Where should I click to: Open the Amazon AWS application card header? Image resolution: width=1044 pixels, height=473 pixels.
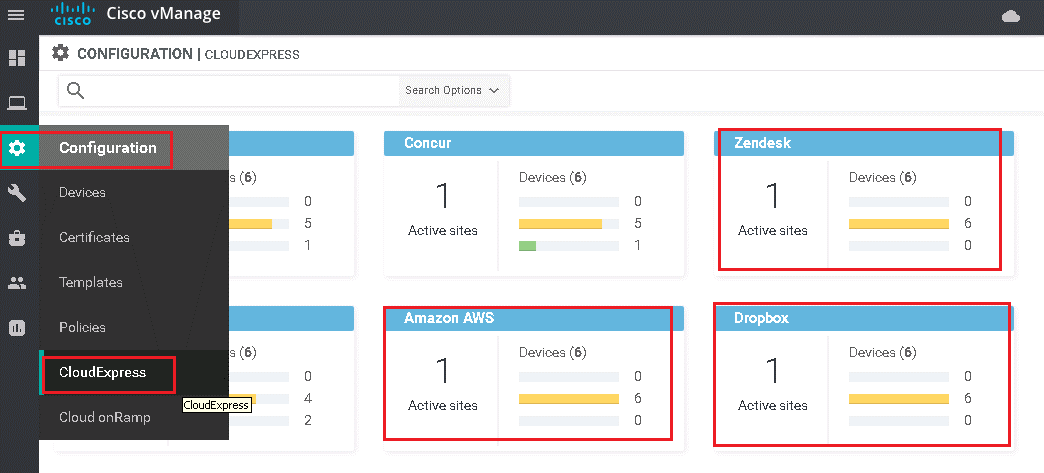pos(534,318)
